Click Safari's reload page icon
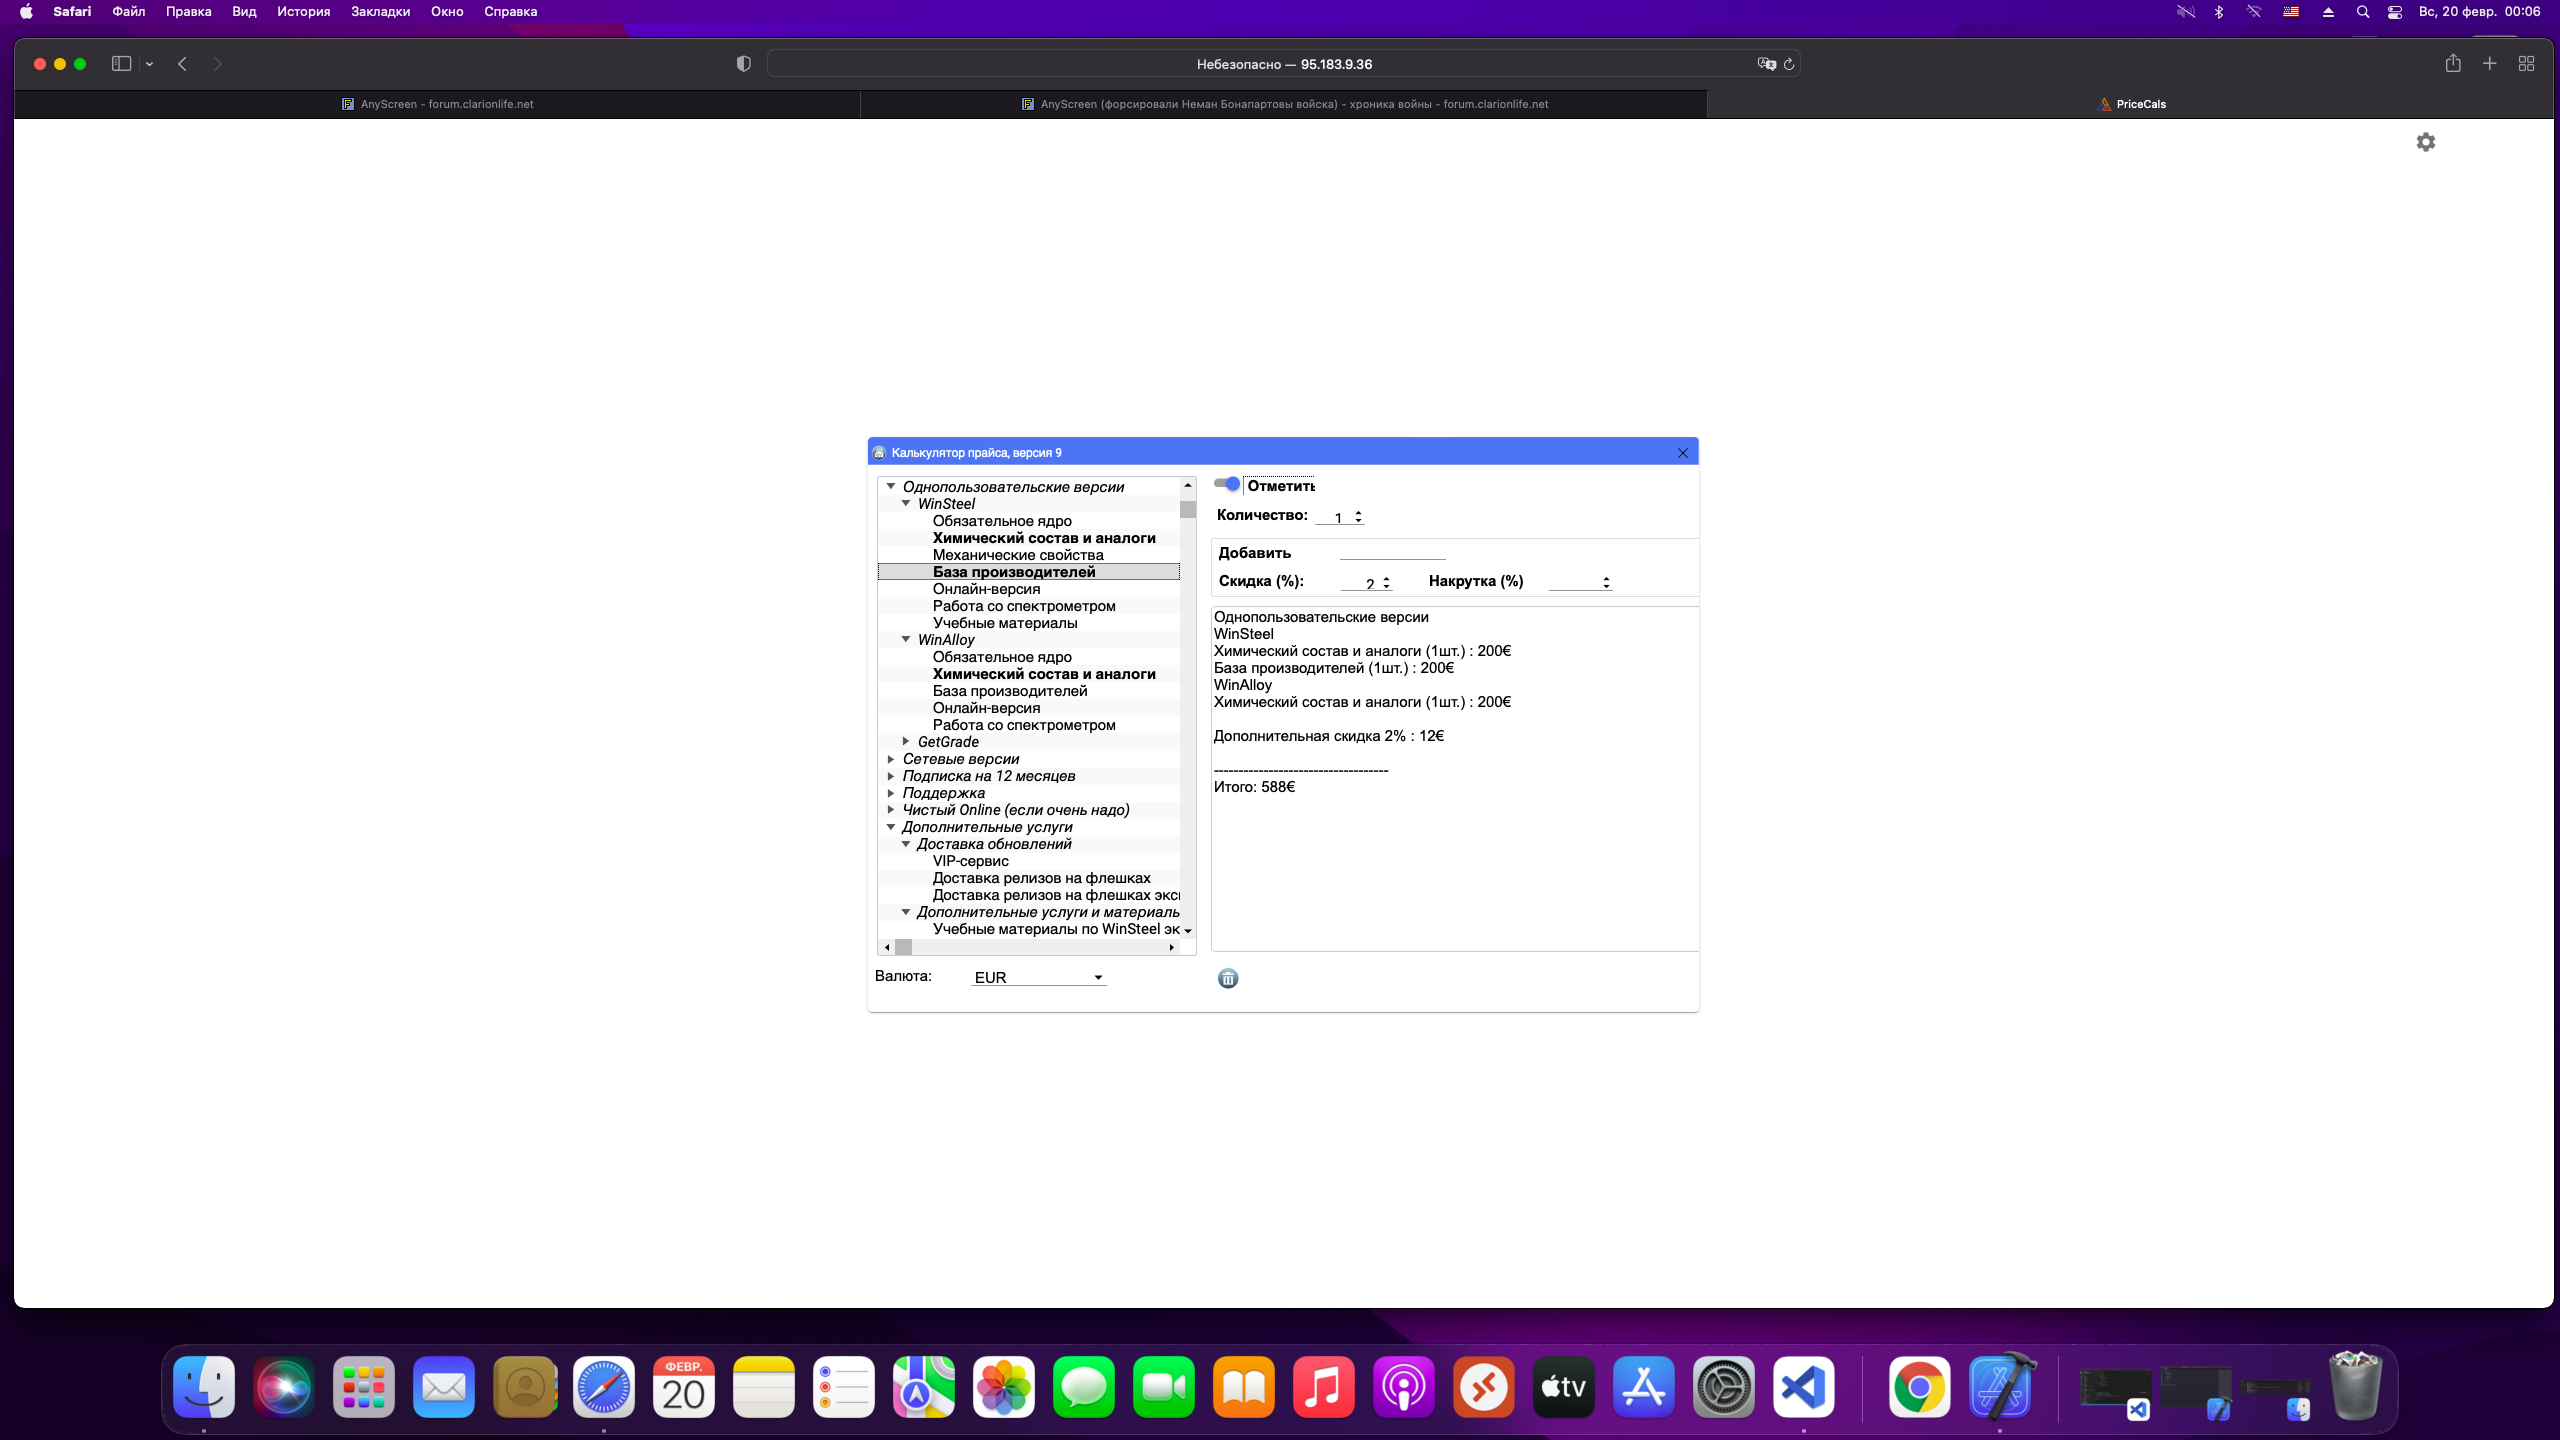The height and width of the screenshot is (1440, 2560). click(1789, 64)
